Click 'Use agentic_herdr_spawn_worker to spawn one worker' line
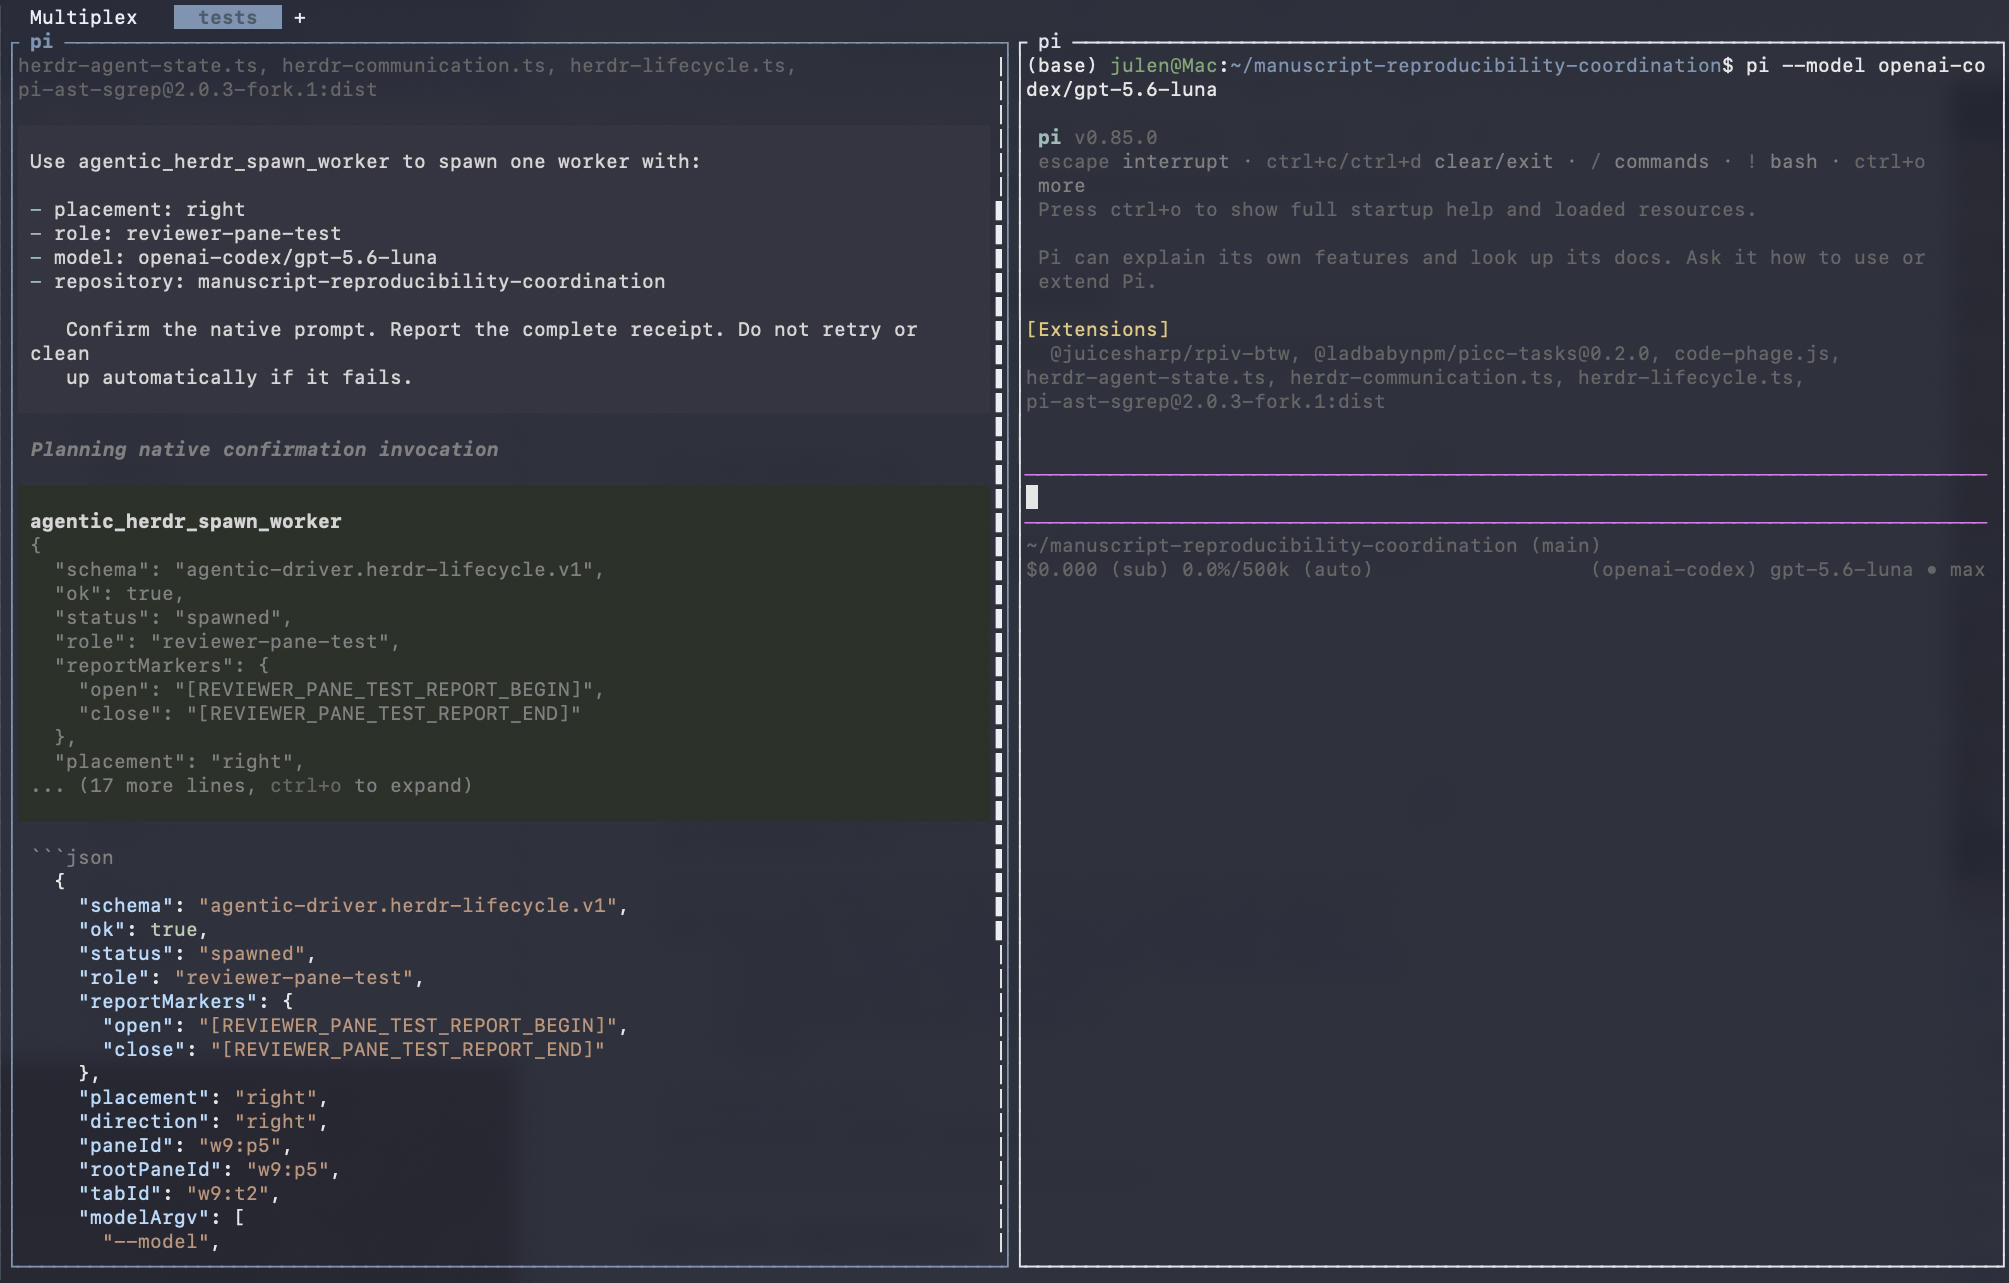2009x1283 pixels. coord(365,161)
